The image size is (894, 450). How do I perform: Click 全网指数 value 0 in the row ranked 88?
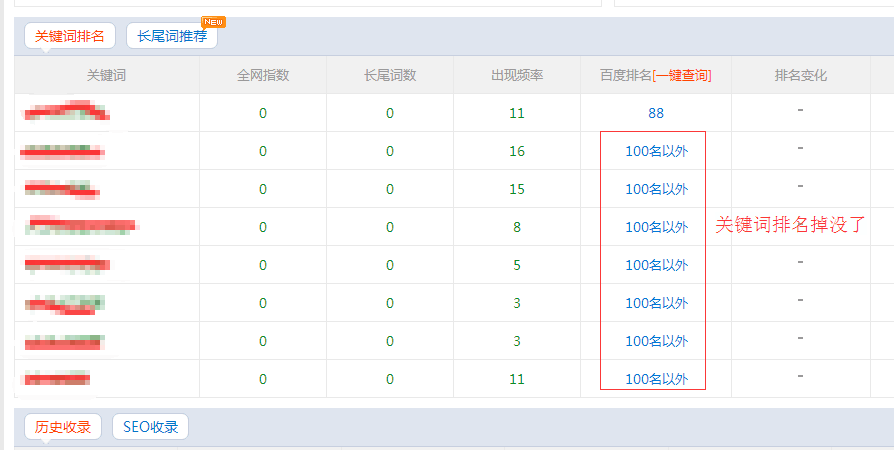(263, 113)
